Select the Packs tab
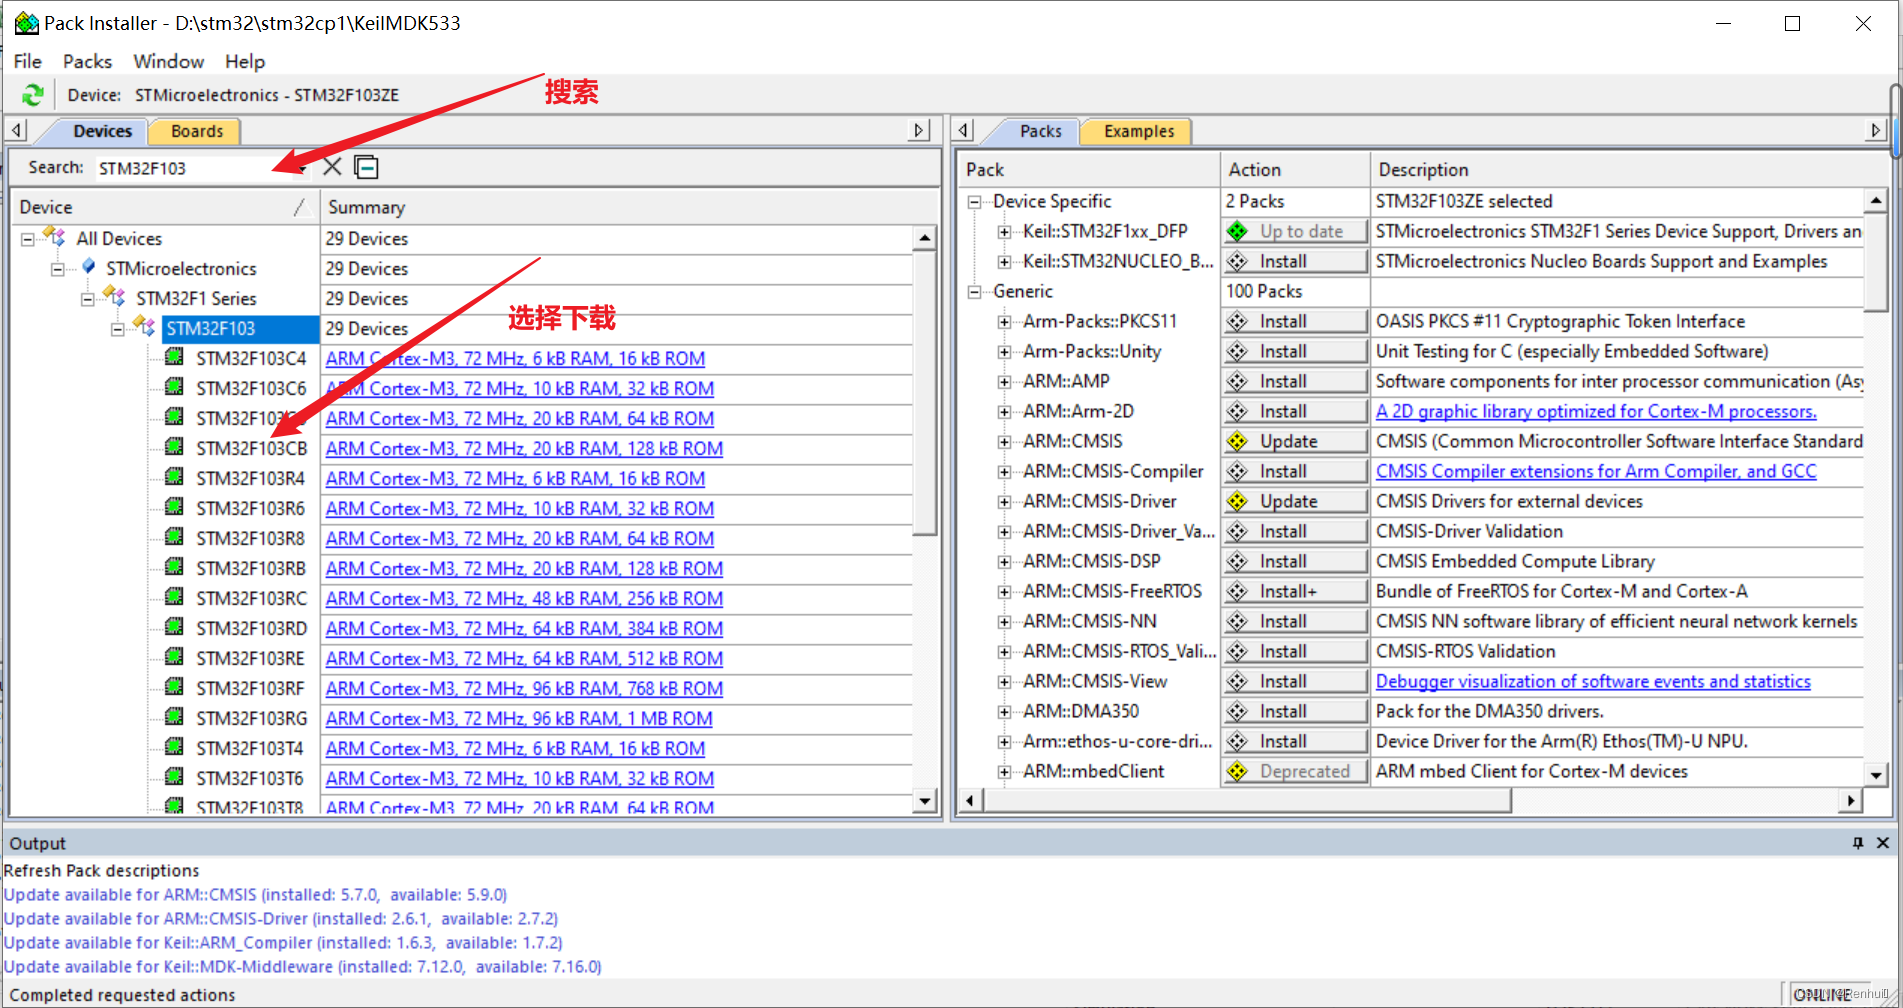The width and height of the screenshot is (1903, 1008). coord(1040,131)
